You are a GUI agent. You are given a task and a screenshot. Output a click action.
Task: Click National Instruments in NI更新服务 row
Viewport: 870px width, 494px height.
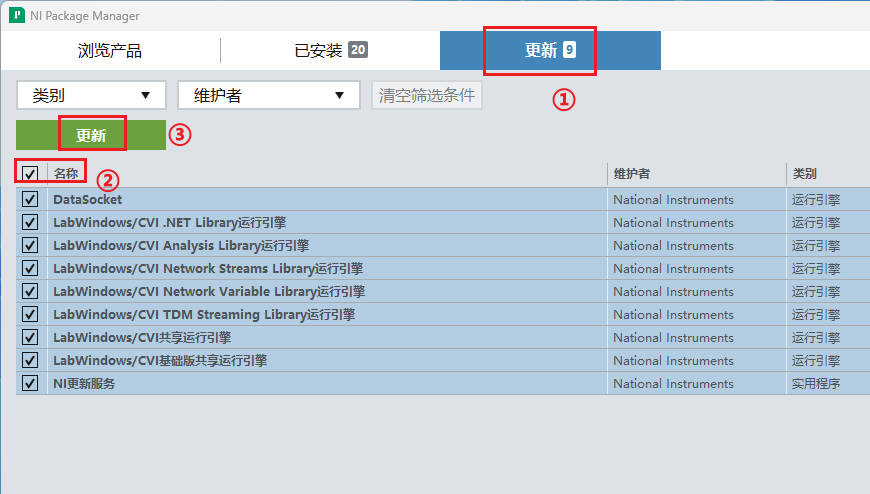(673, 384)
